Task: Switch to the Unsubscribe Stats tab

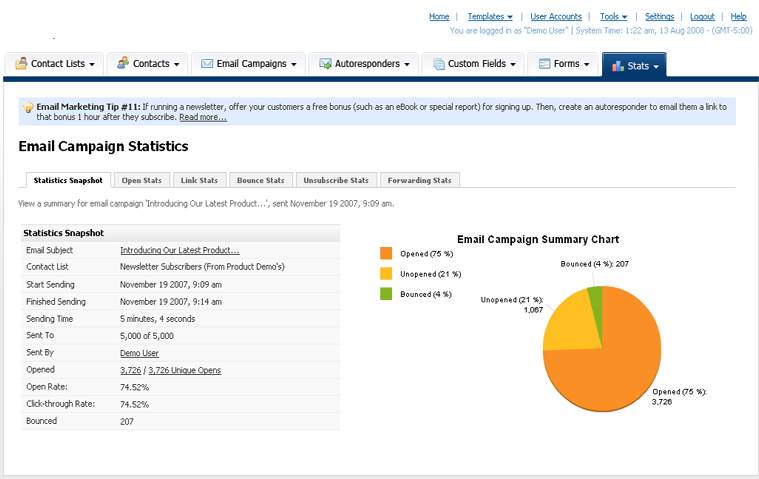Action: point(336,180)
